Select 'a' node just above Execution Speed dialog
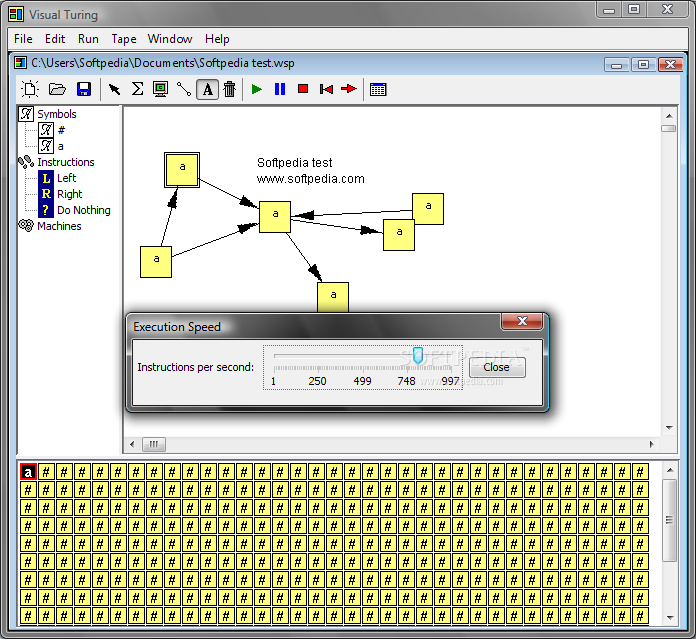This screenshot has width=696, height=639. (333, 297)
